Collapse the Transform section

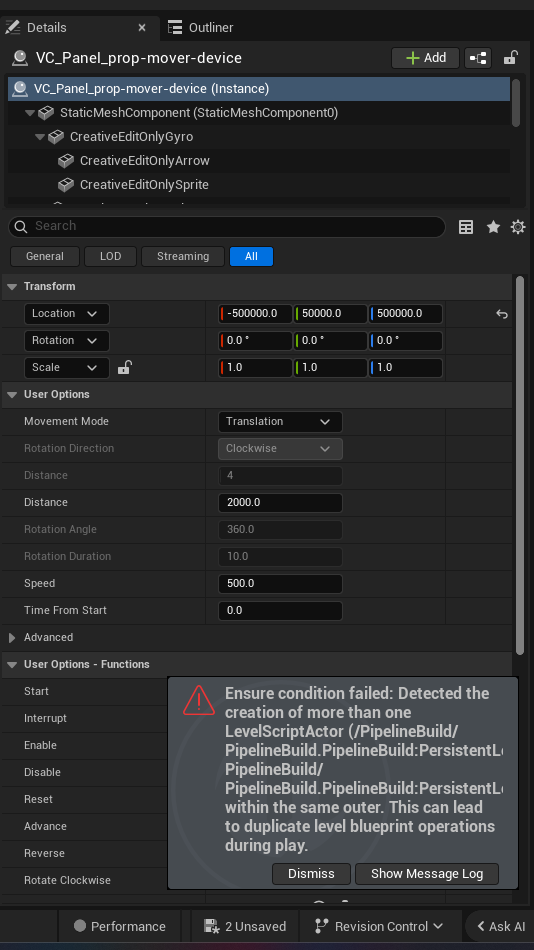click(12, 287)
